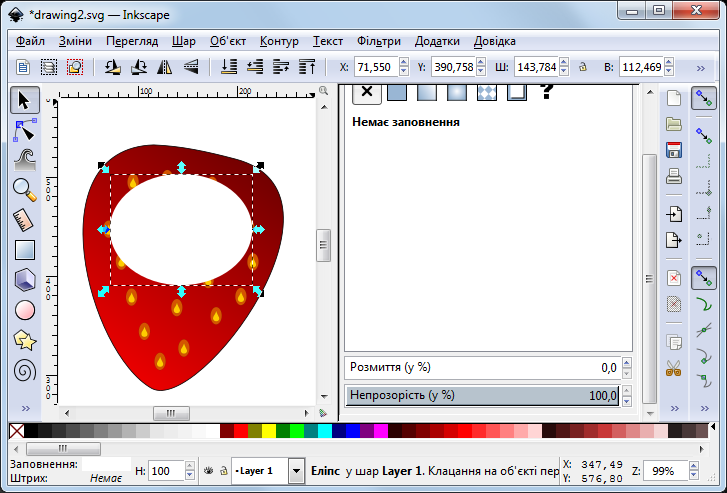727x493 pixels.
Task: Pick the Star and polygon tool
Action: [x=25, y=339]
